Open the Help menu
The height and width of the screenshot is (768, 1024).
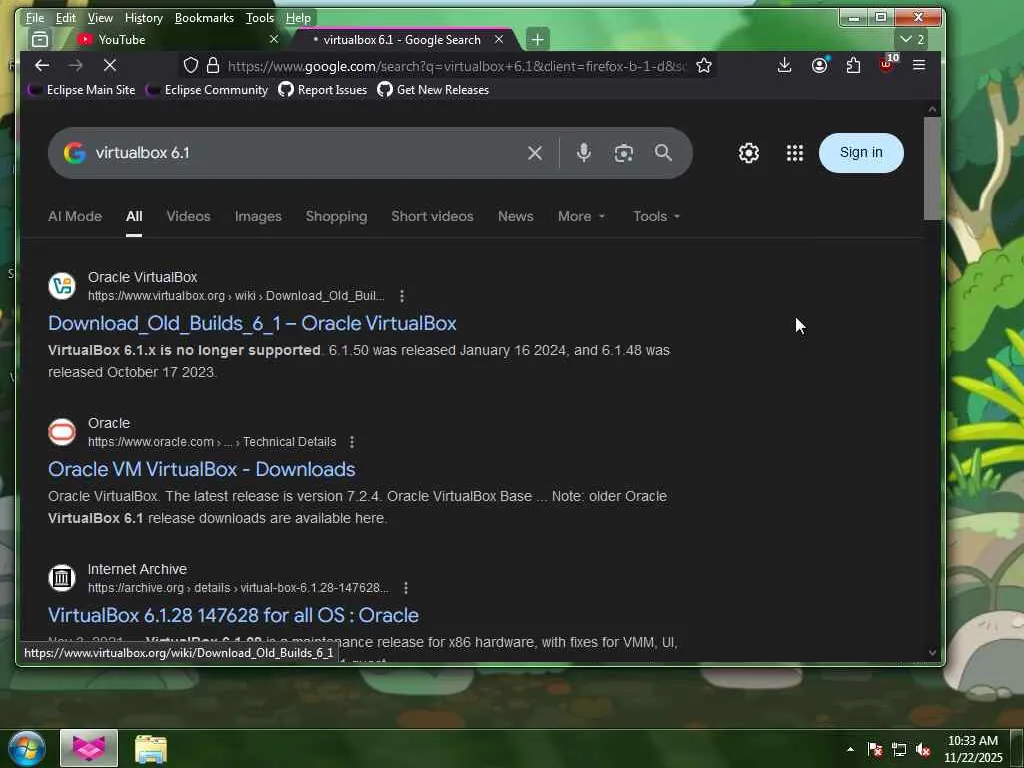(298, 18)
